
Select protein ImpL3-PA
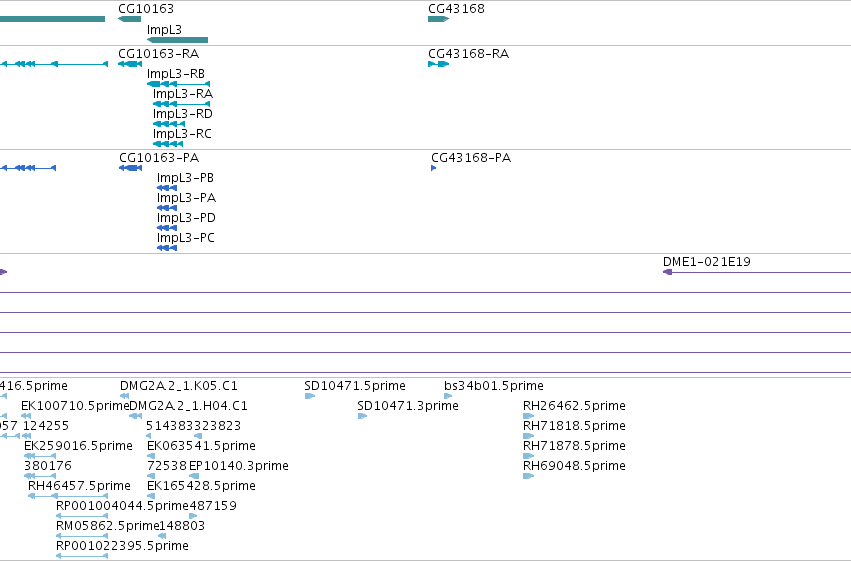coord(186,198)
